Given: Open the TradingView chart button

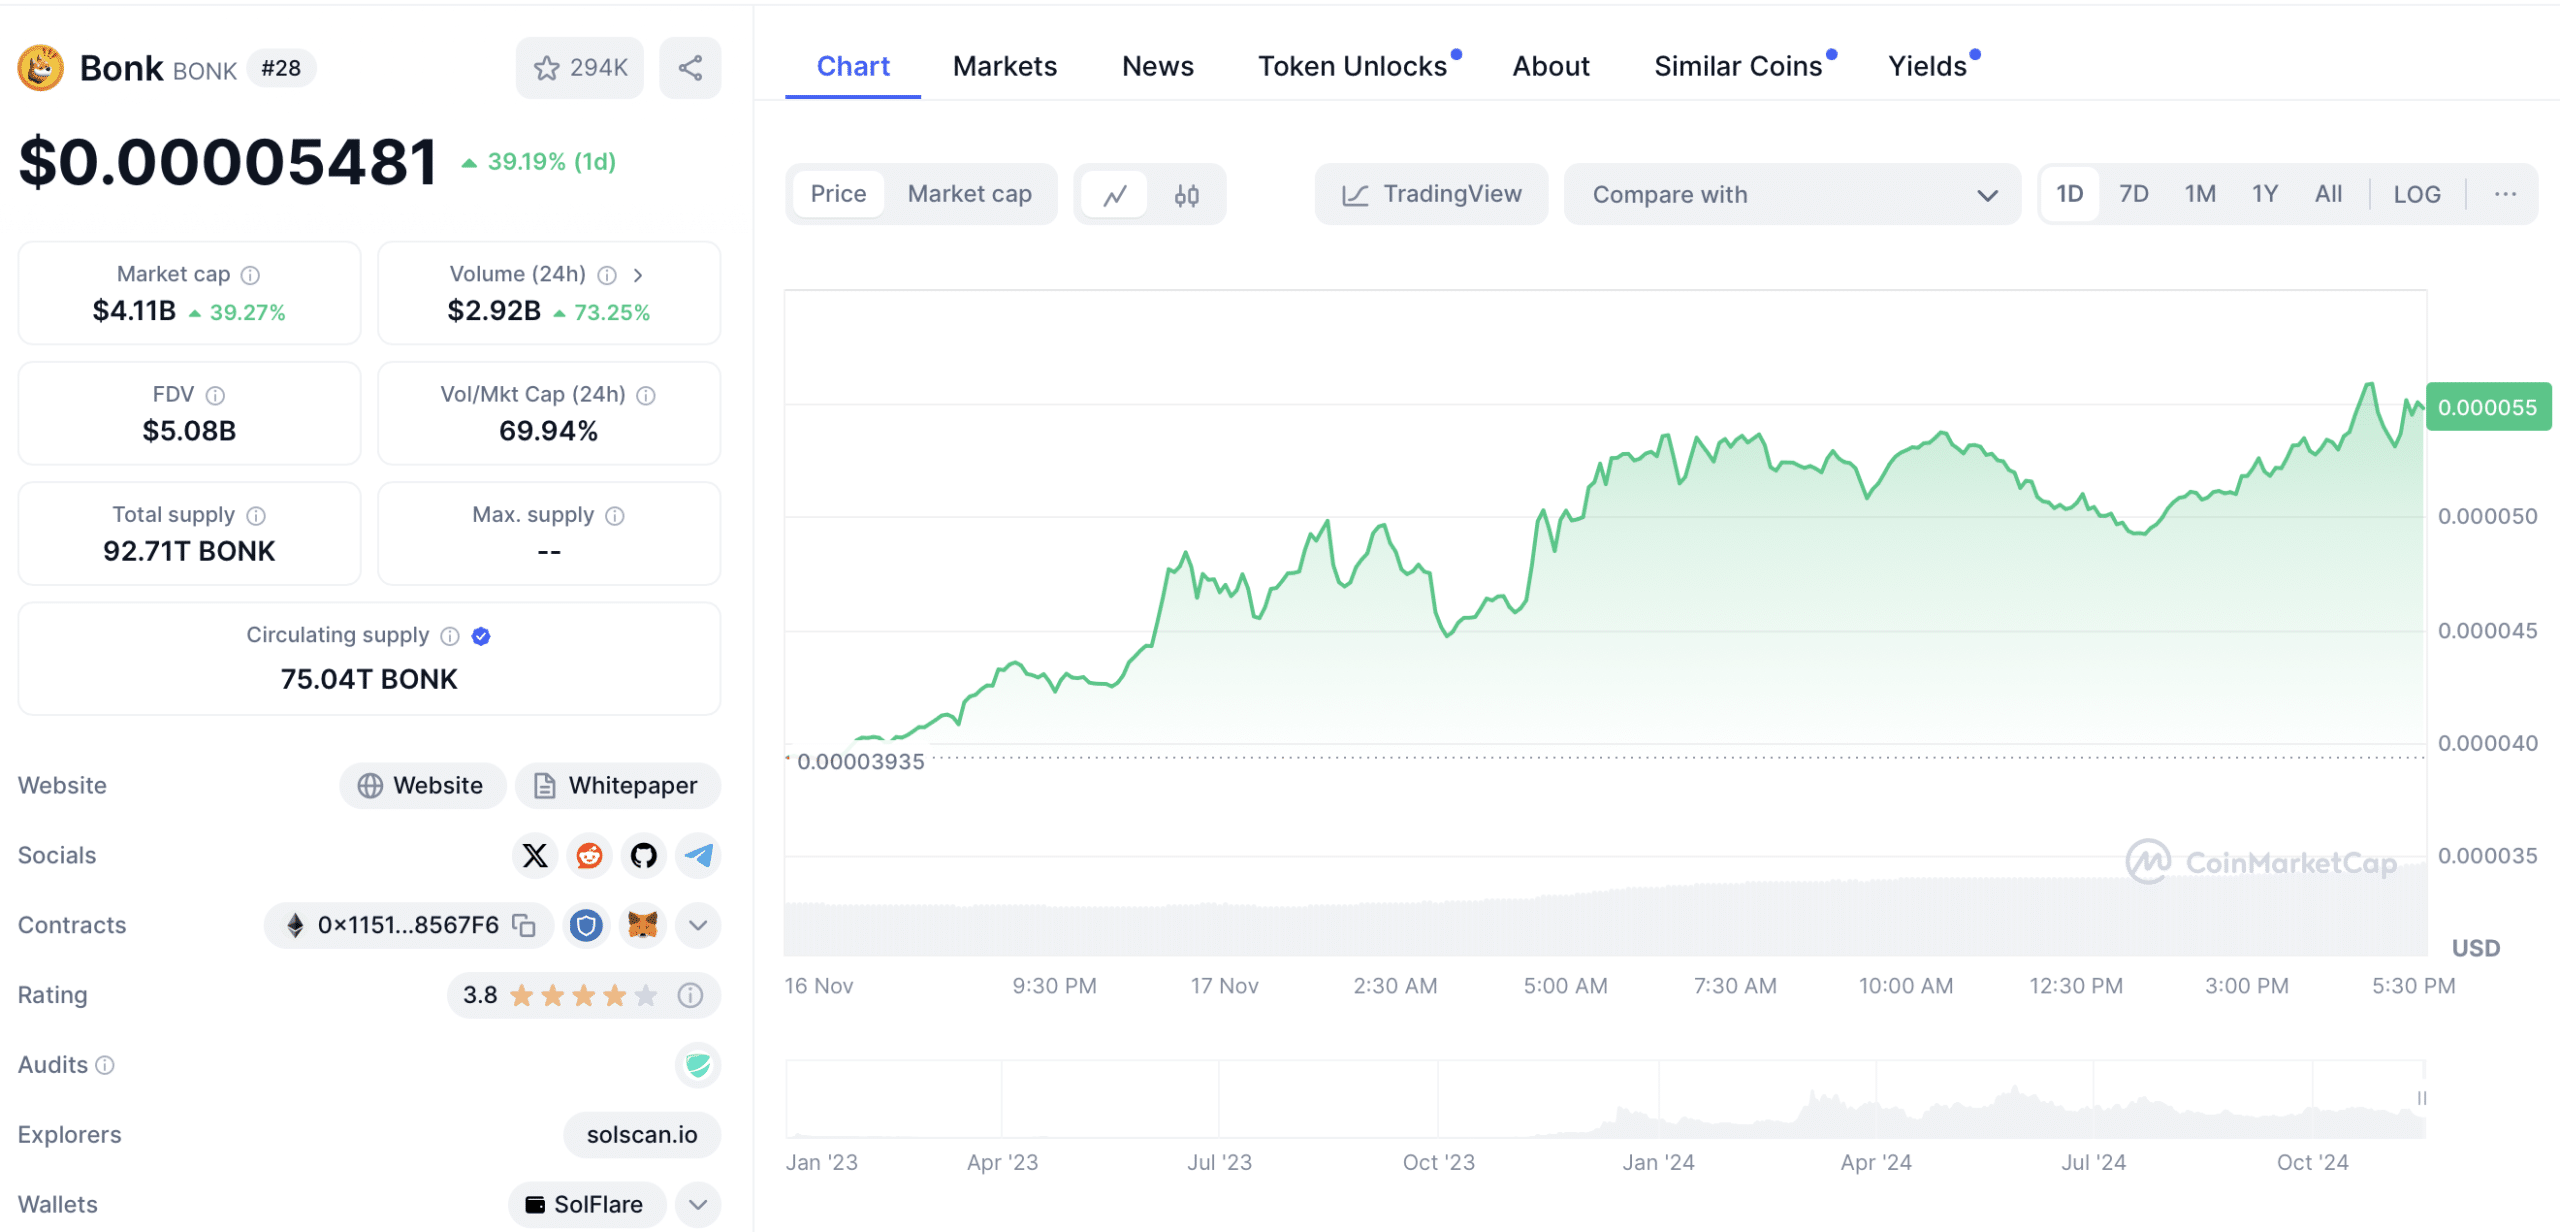Looking at the screenshot, I should pos(1432,195).
